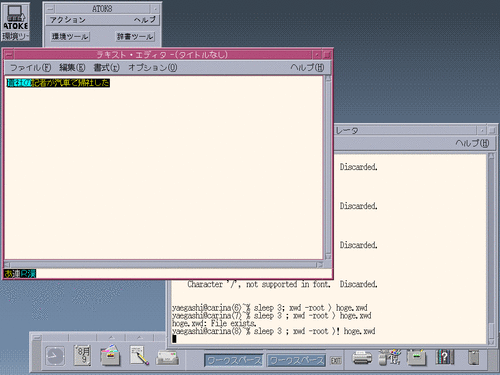Screen dimensions: 500x375
Task: Open the ヘルプ menu in the ATOK8 window
Action: pyautogui.click(x=145, y=20)
